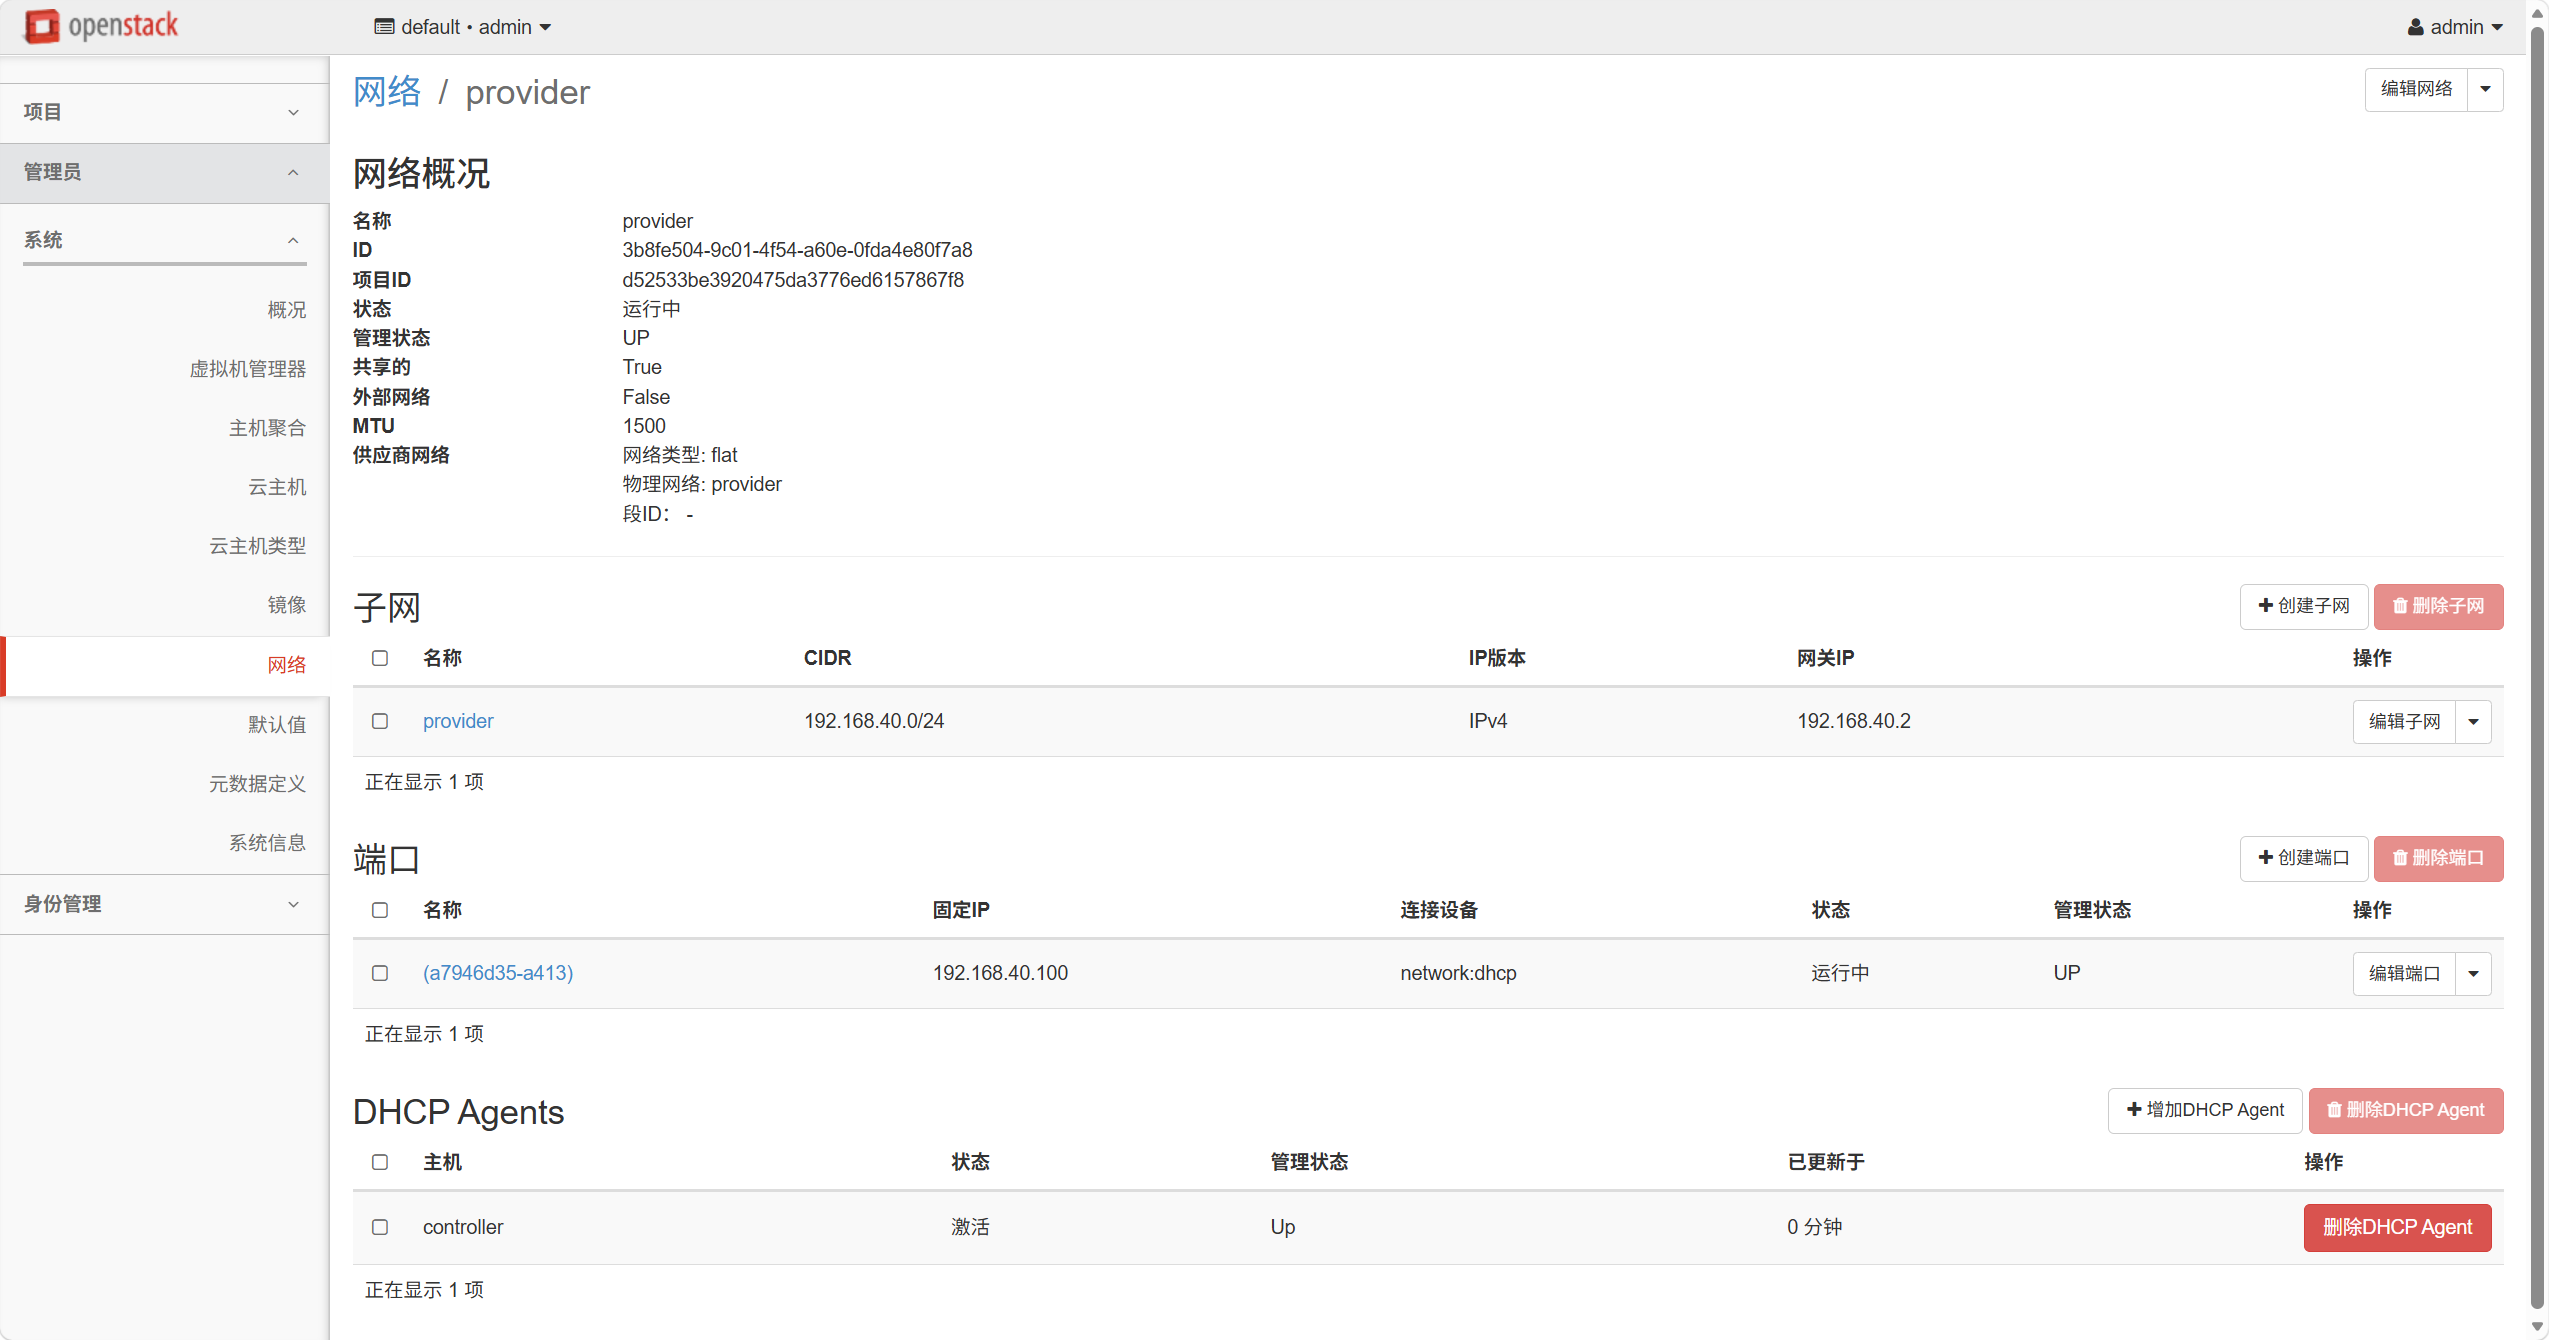Open 系统信息 in the sidebar

[267, 843]
